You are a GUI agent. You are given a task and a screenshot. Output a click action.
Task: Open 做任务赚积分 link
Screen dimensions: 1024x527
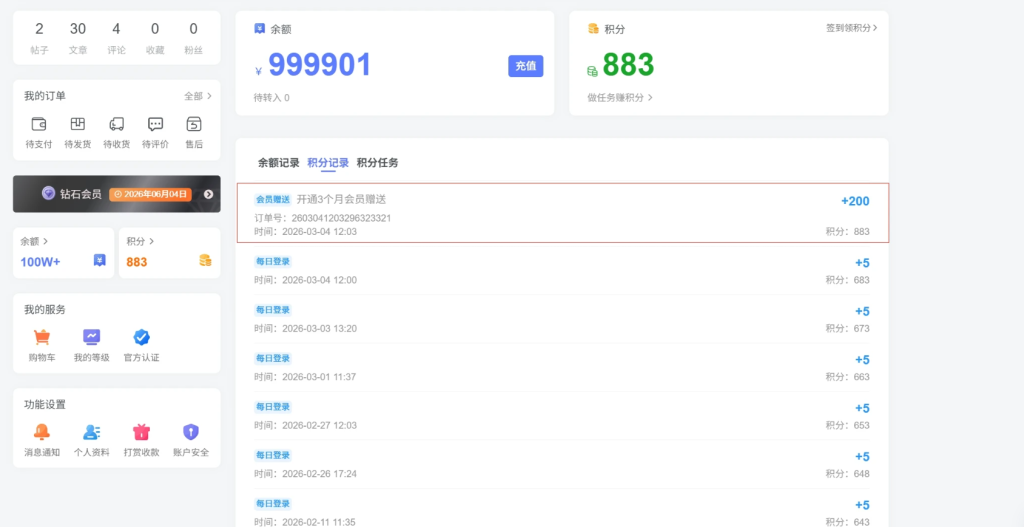coord(620,97)
